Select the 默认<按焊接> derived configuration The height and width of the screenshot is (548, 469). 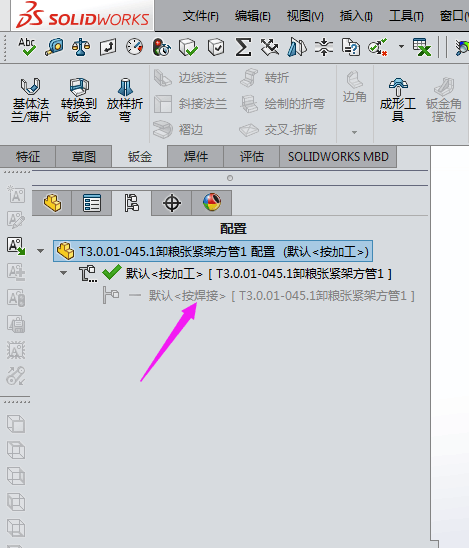tap(281, 296)
